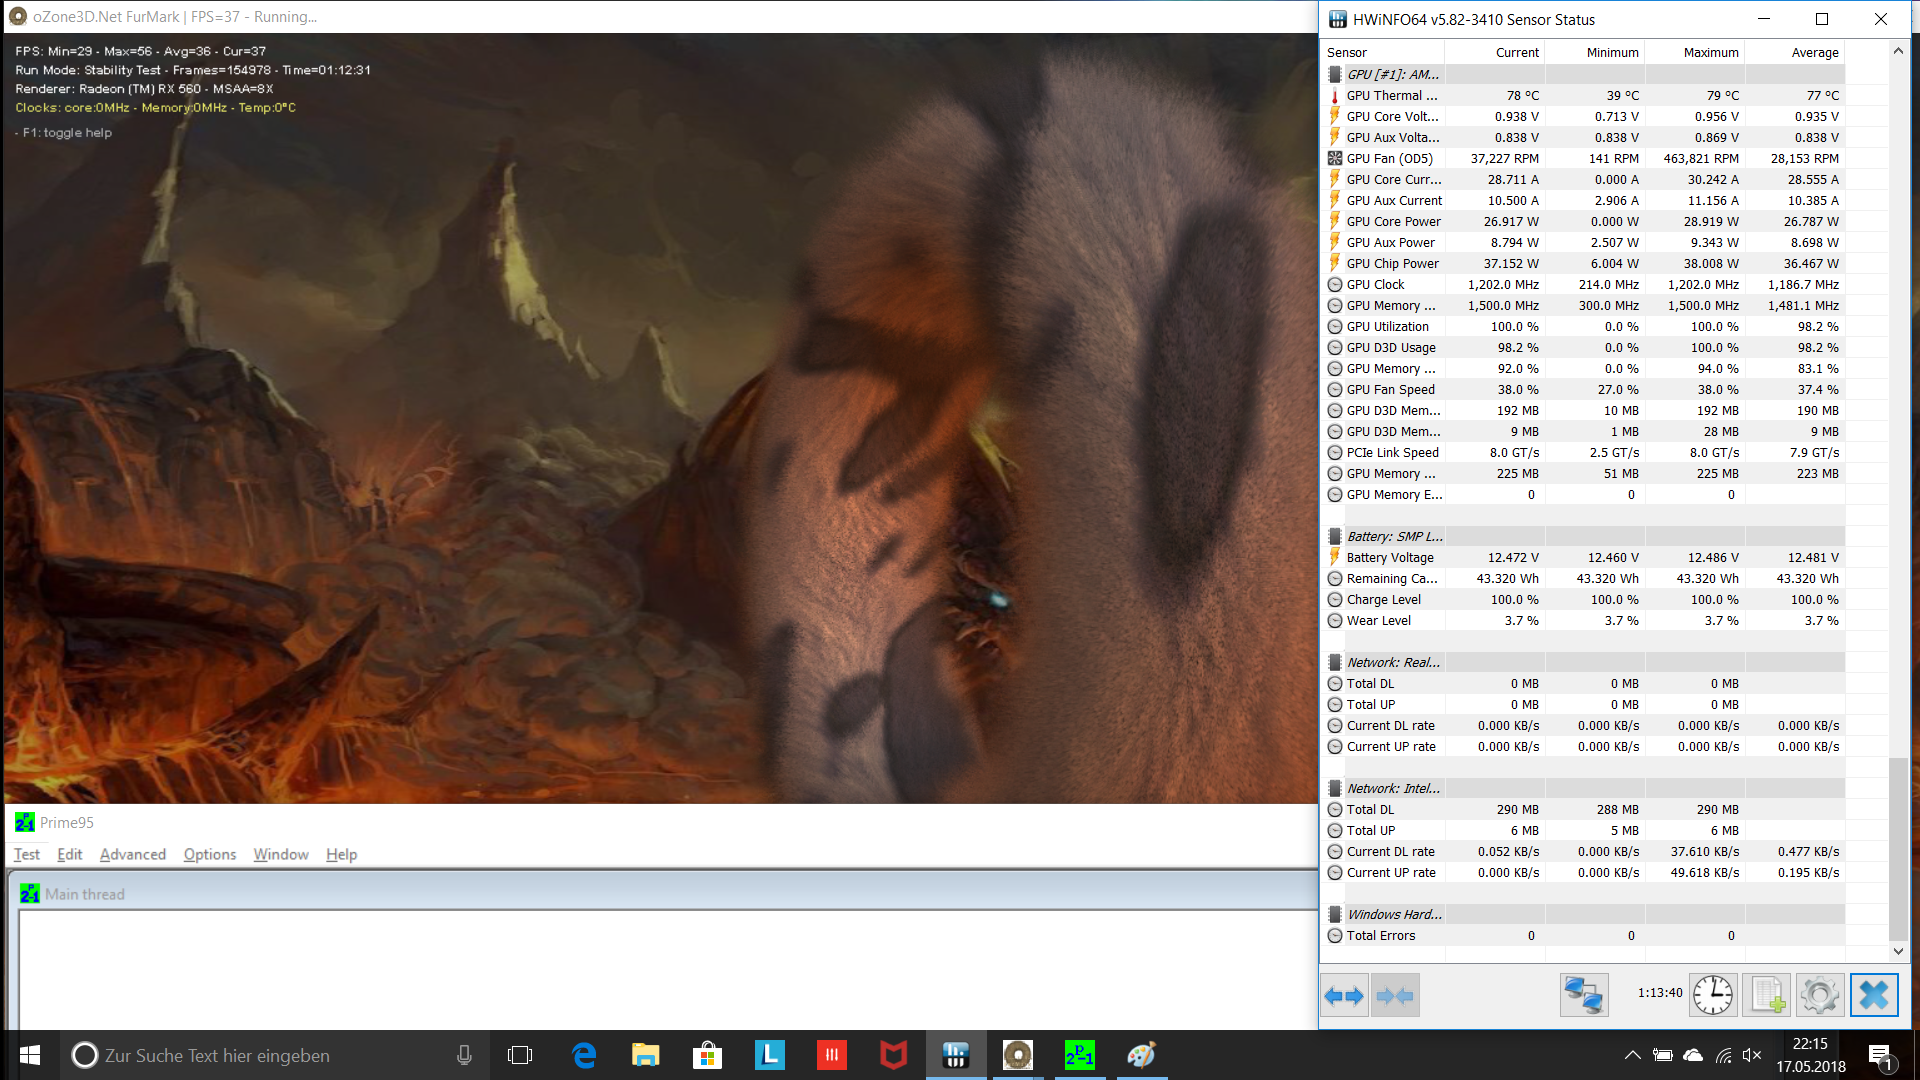Click the Cortana microphone icon
This screenshot has width=1920, height=1080.
click(464, 1055)
